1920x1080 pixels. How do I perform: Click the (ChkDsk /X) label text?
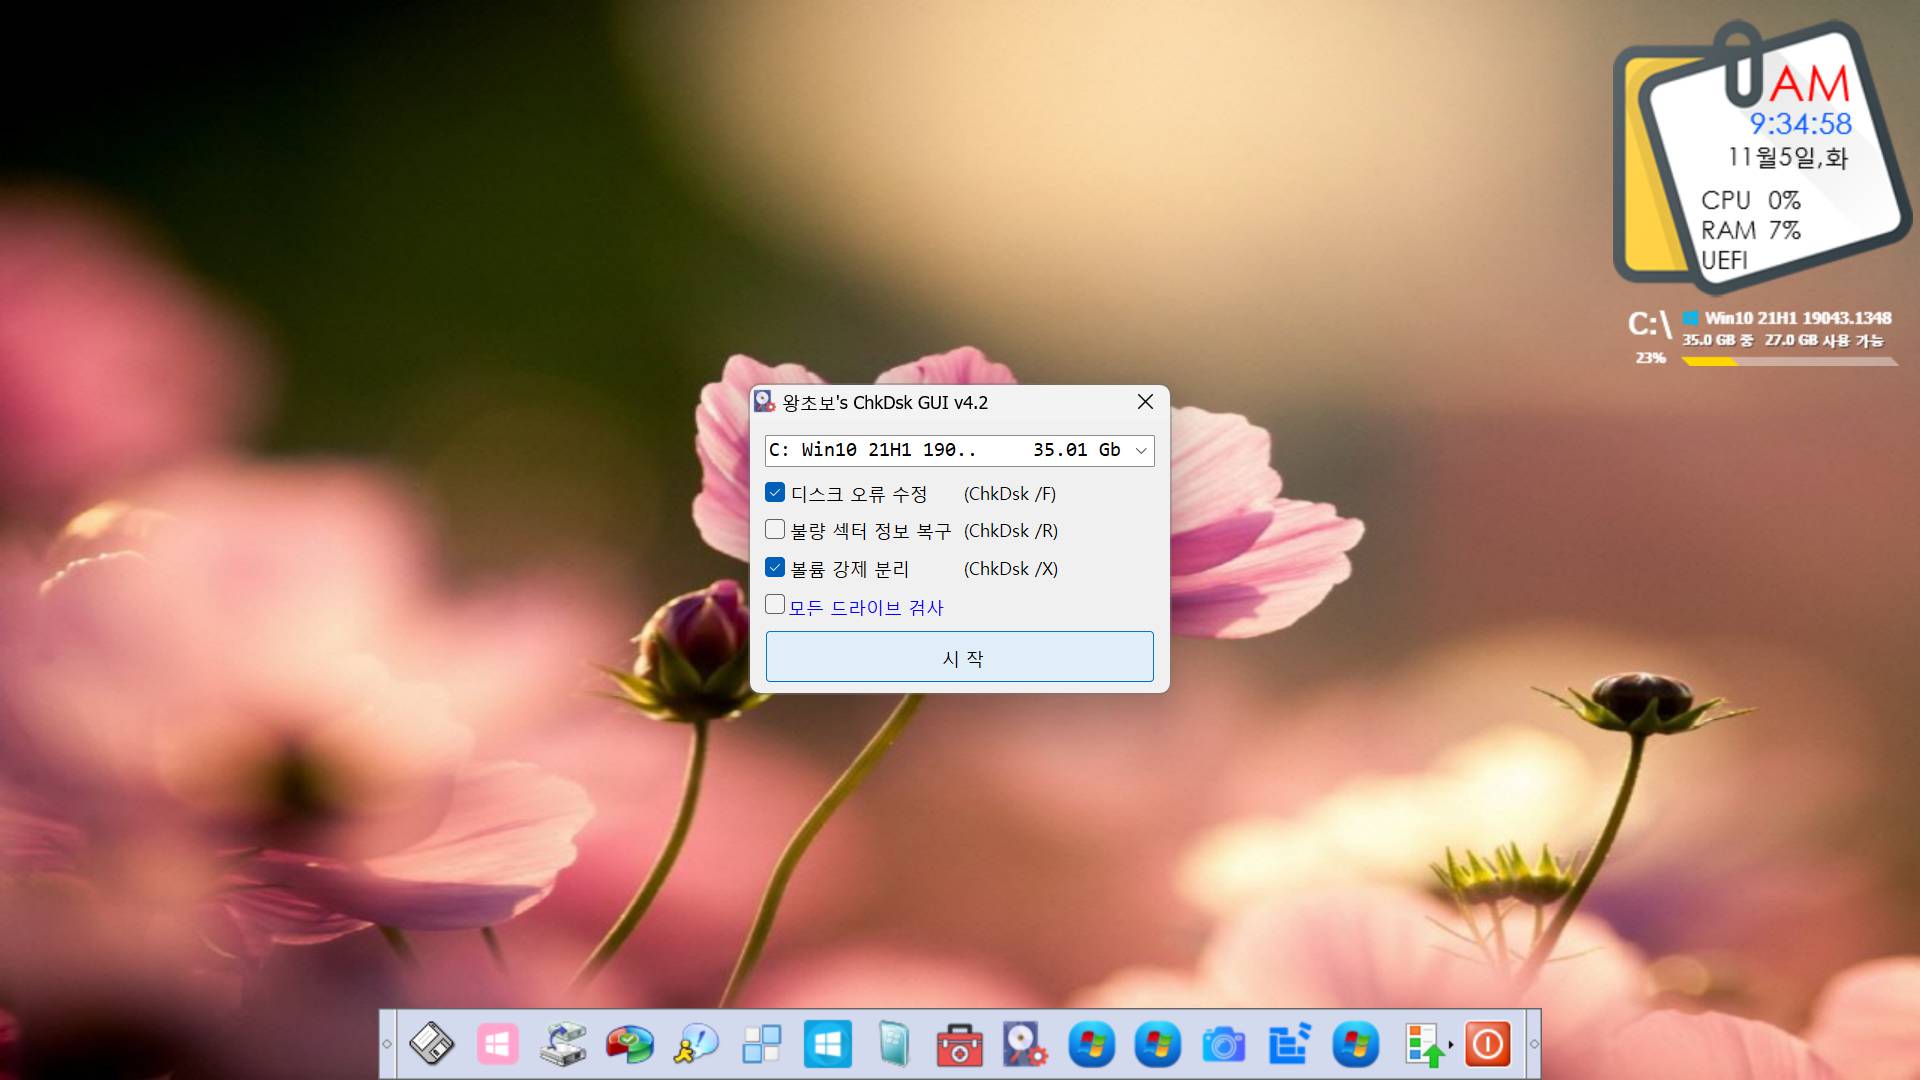click(x=1011, y=569)
